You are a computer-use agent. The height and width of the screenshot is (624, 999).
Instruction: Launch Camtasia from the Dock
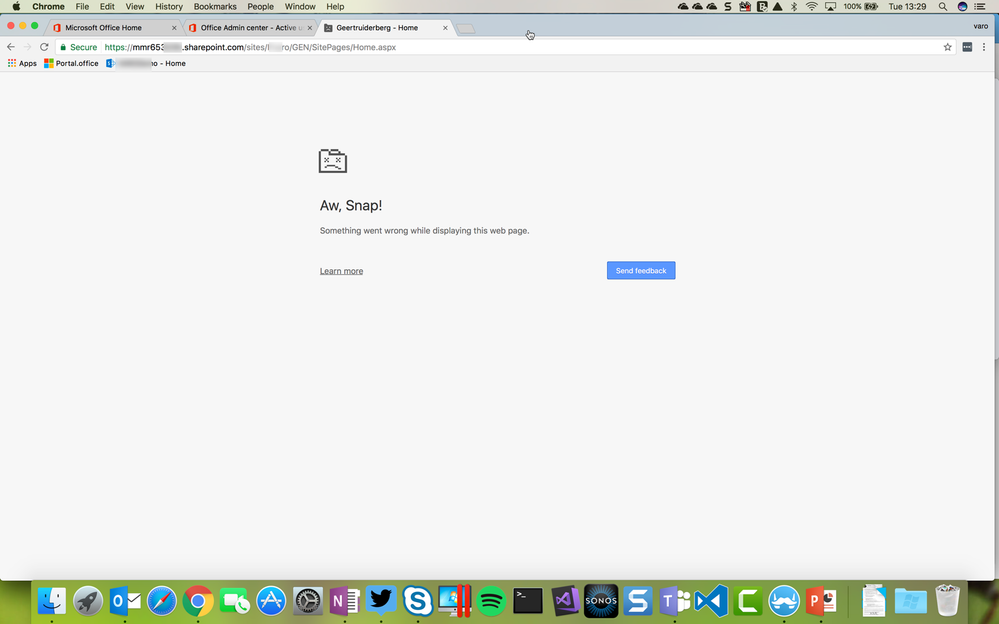(x=747, y=601)
